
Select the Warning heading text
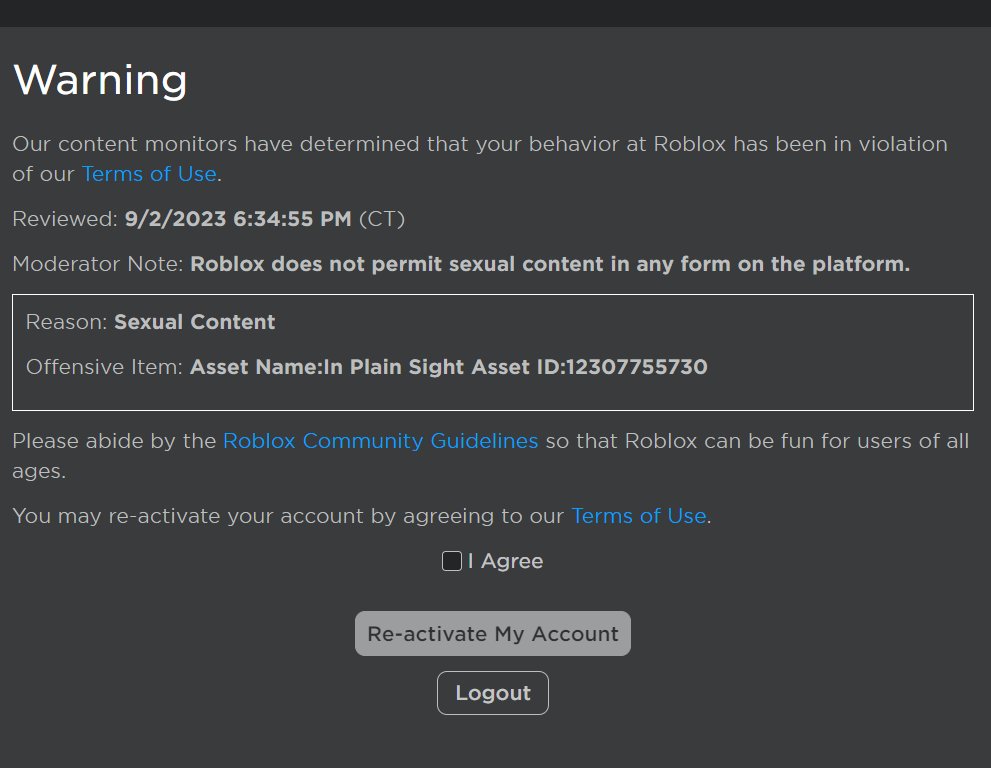100,80
